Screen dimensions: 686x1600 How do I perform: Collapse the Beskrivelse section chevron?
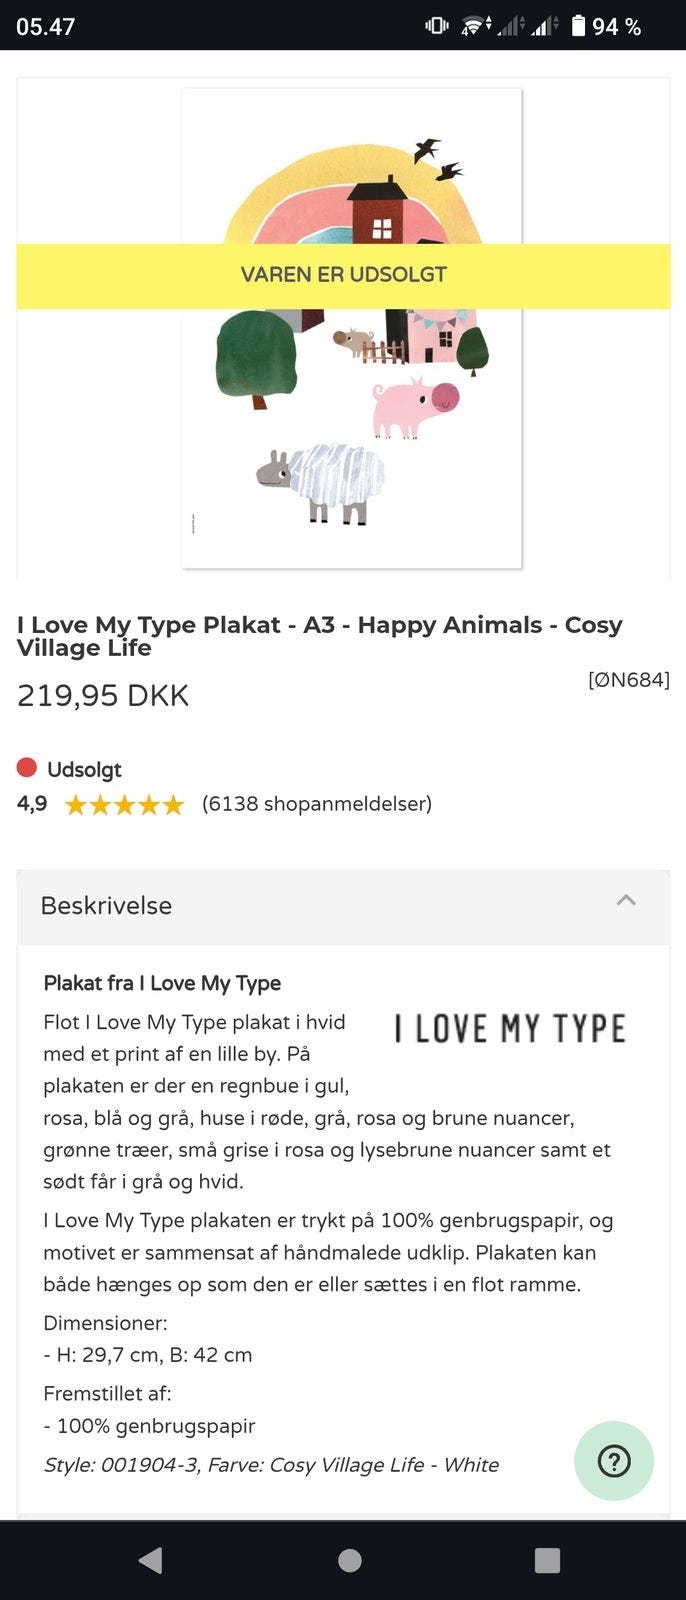pos(626,901)
